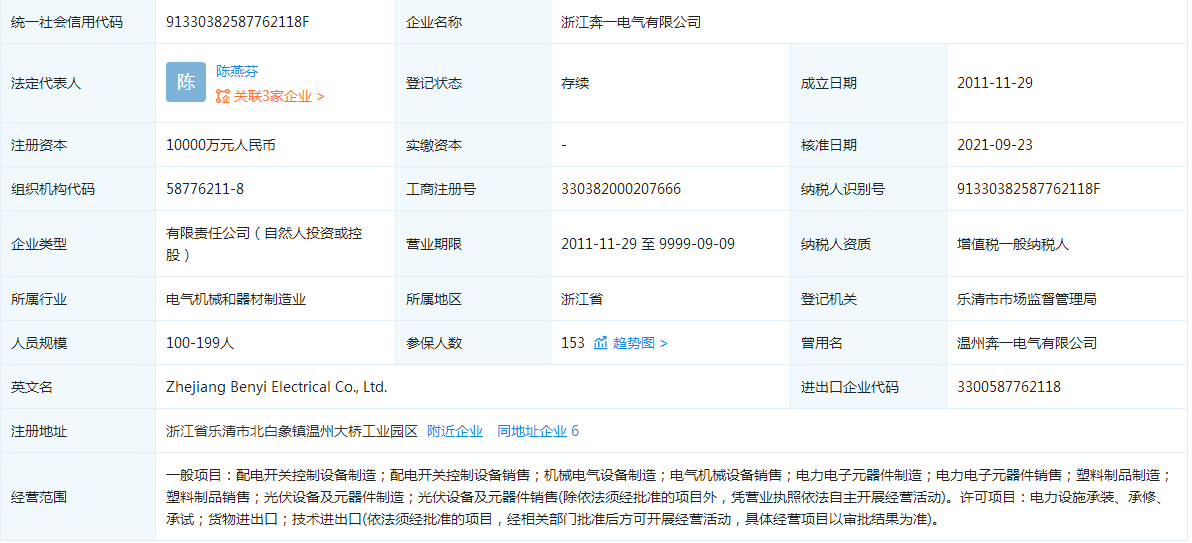Click registration authority 乐清市市场监督管理局
1192x543 pixels.
1027,299
